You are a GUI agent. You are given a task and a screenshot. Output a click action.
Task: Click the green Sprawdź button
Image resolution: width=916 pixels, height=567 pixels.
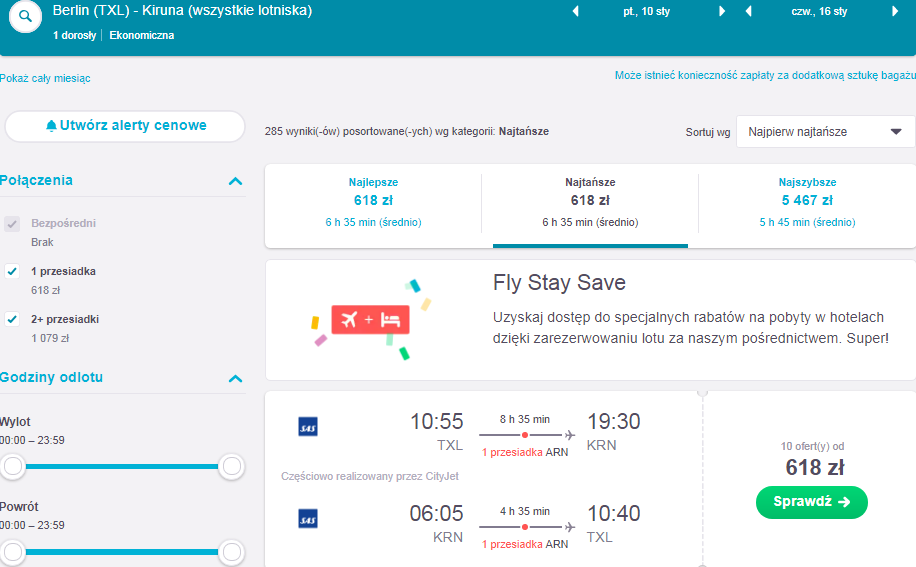812,502
